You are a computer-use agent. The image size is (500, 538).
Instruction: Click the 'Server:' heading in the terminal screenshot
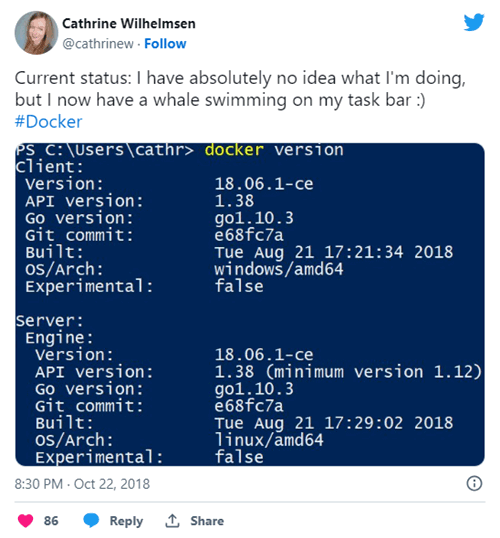point(49,320)
